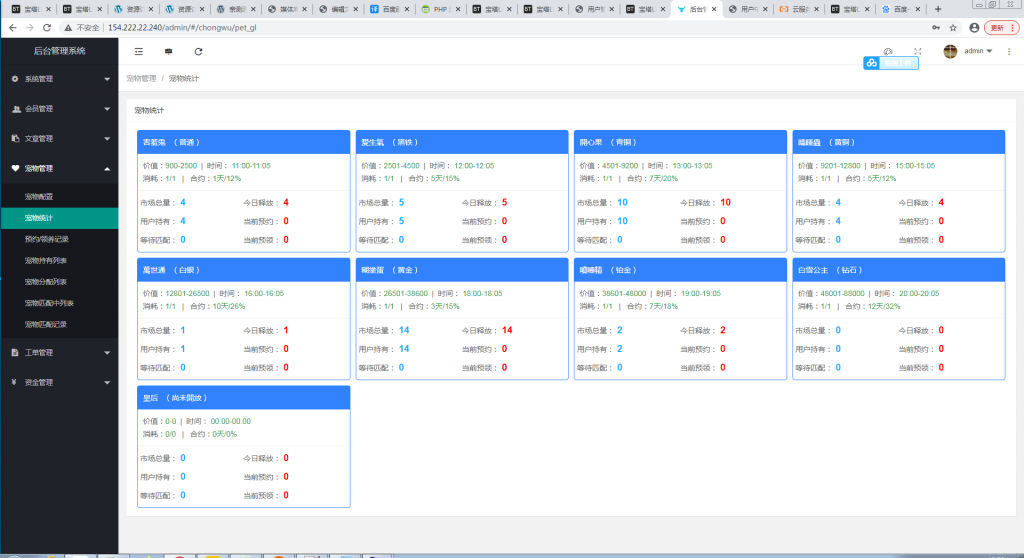The image size is (1024, 558).
Task: Click the admin avatar picture
Action: (950, 51)
